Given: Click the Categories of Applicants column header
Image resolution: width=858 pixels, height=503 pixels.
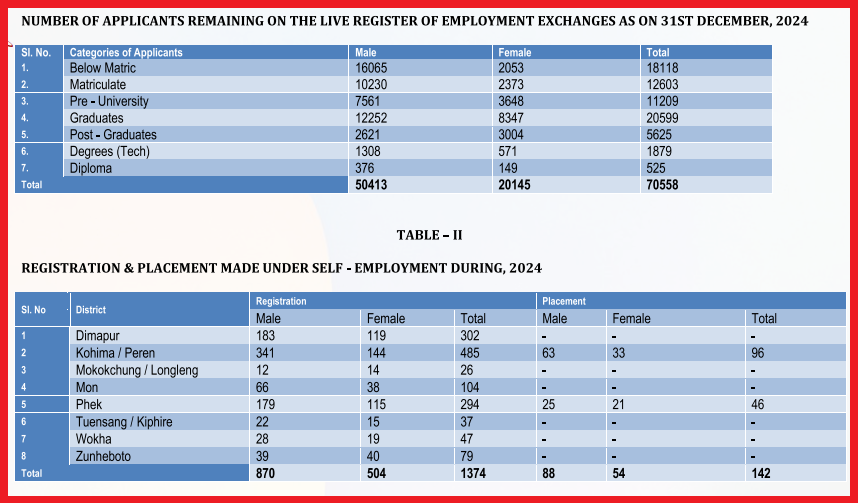Looking at the screenshot, I should (x=126, y=52).
